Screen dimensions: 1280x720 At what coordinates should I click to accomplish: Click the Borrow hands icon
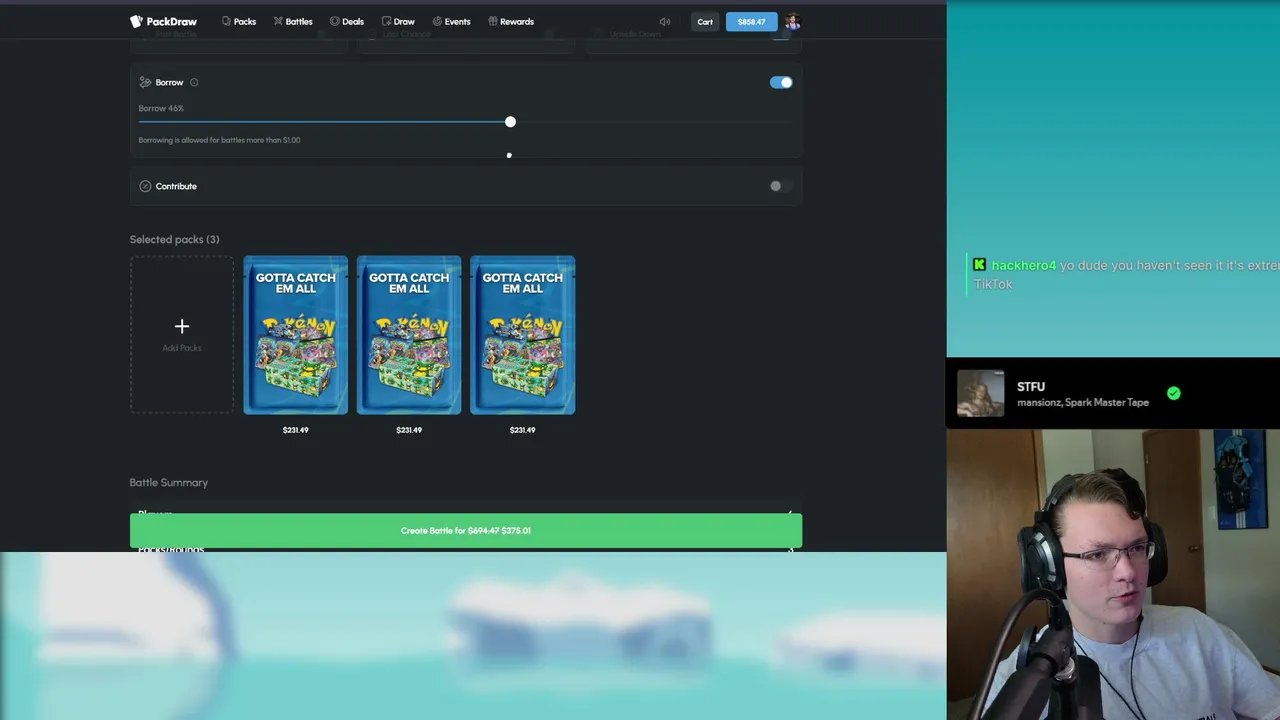145,82
